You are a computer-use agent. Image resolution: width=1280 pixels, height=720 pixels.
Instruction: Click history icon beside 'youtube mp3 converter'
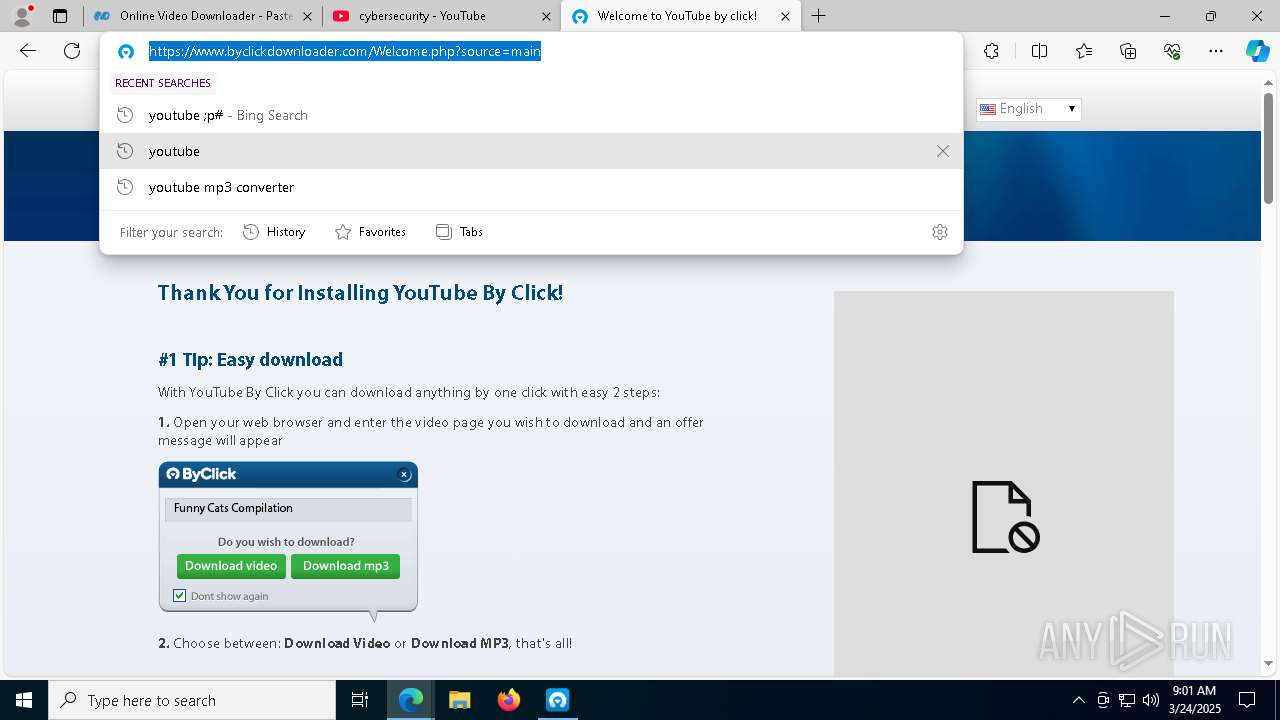tap(125, 187)
